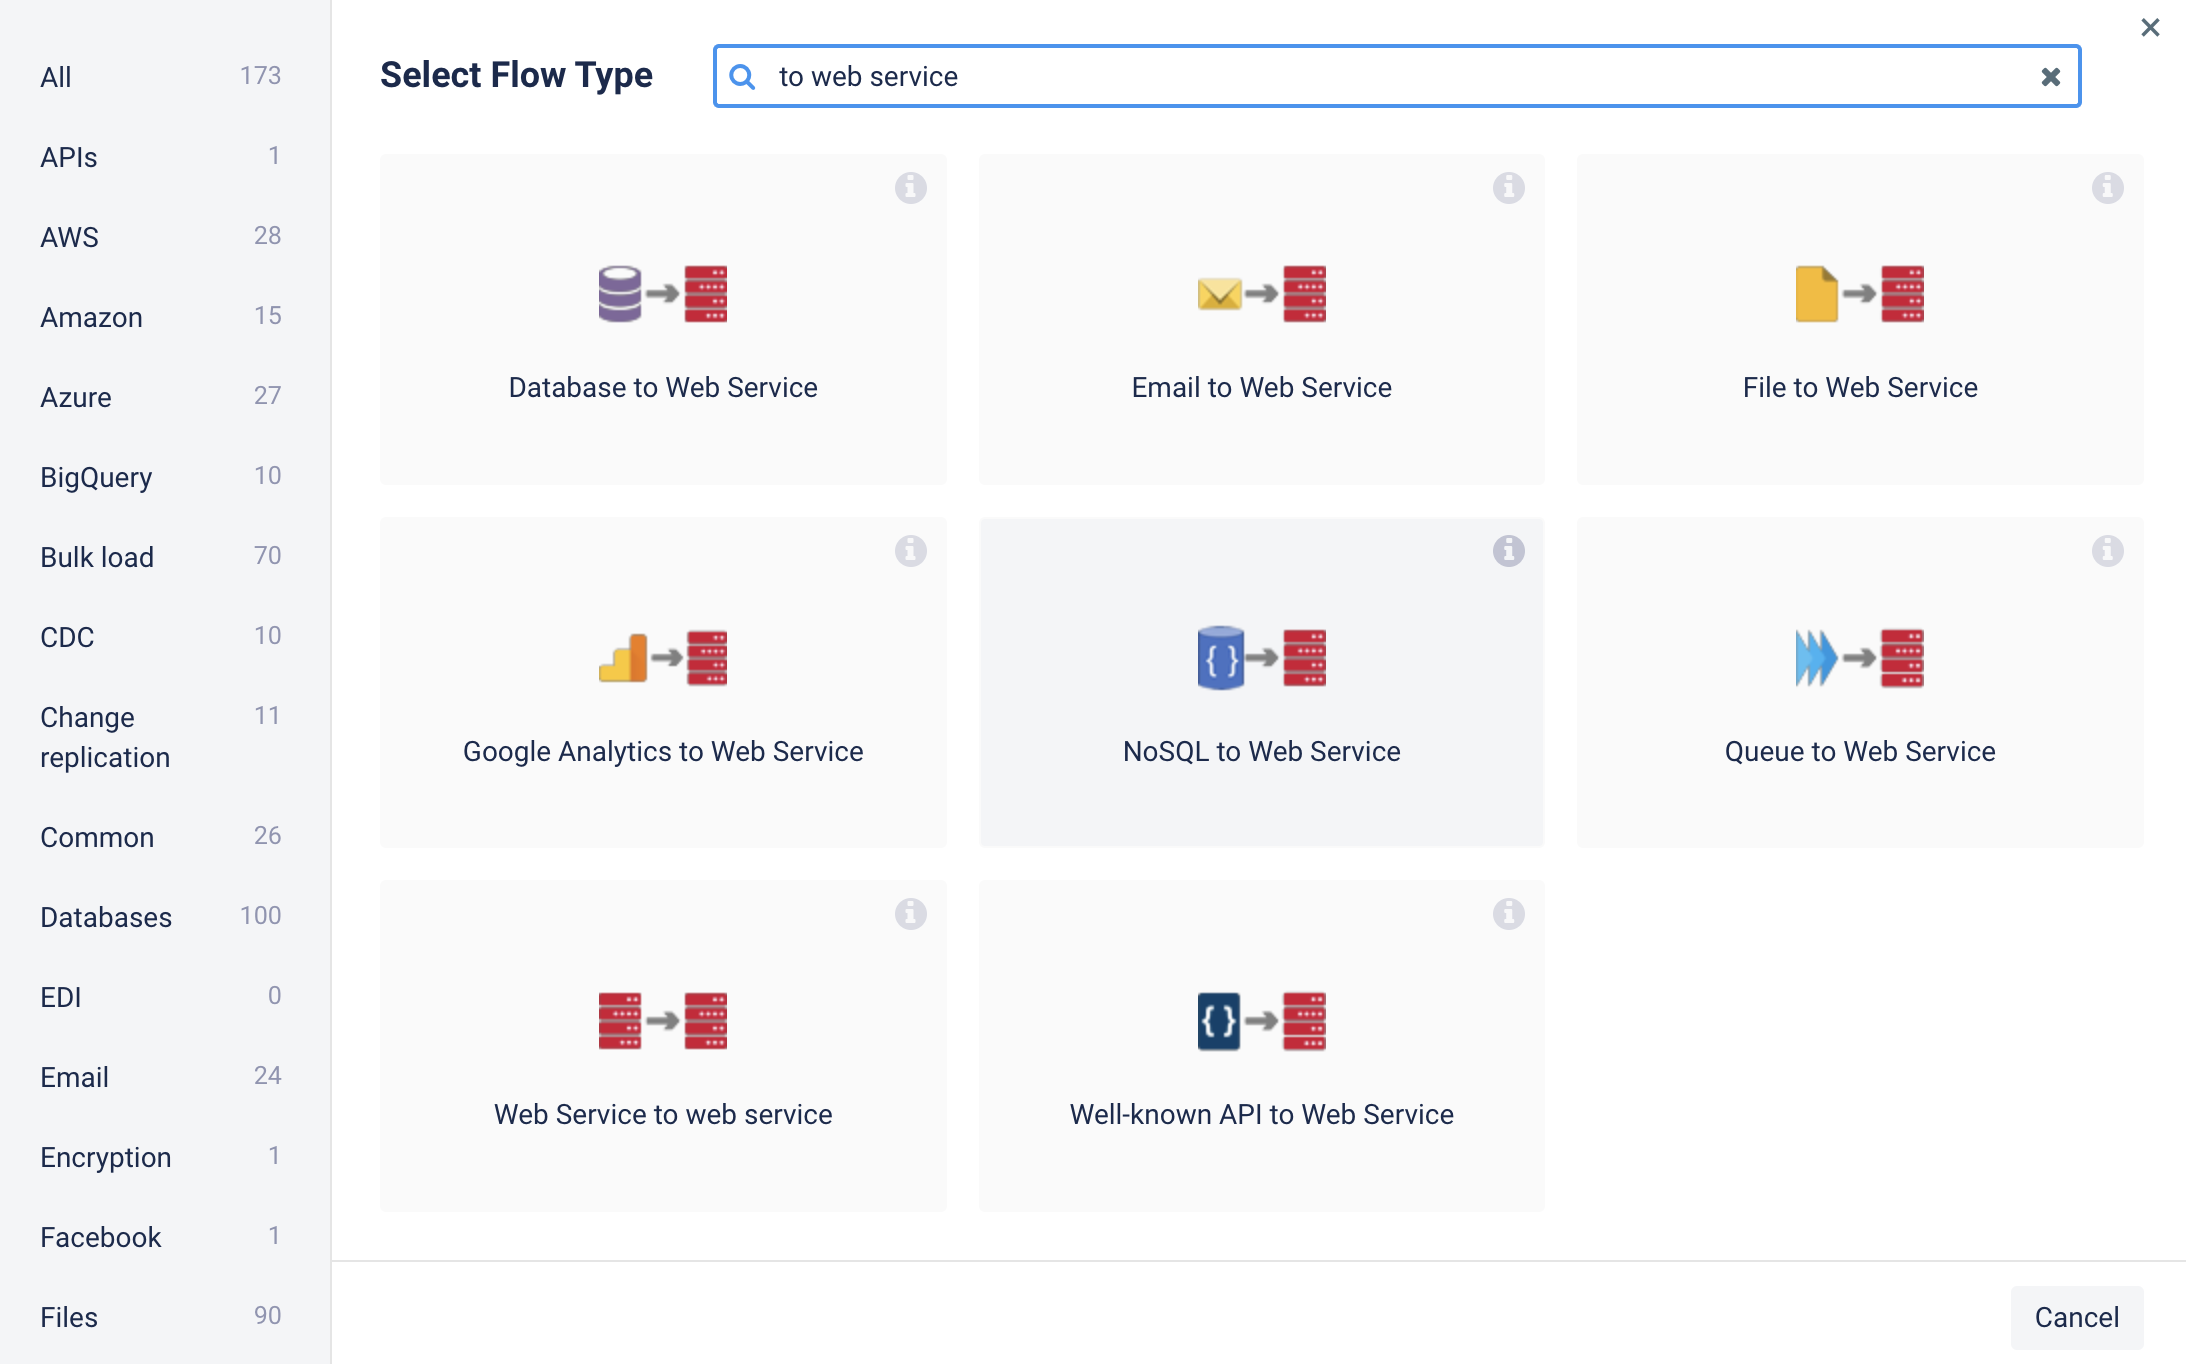
Task: Open the Azure category filter
Action: click(x=75, y=397)
